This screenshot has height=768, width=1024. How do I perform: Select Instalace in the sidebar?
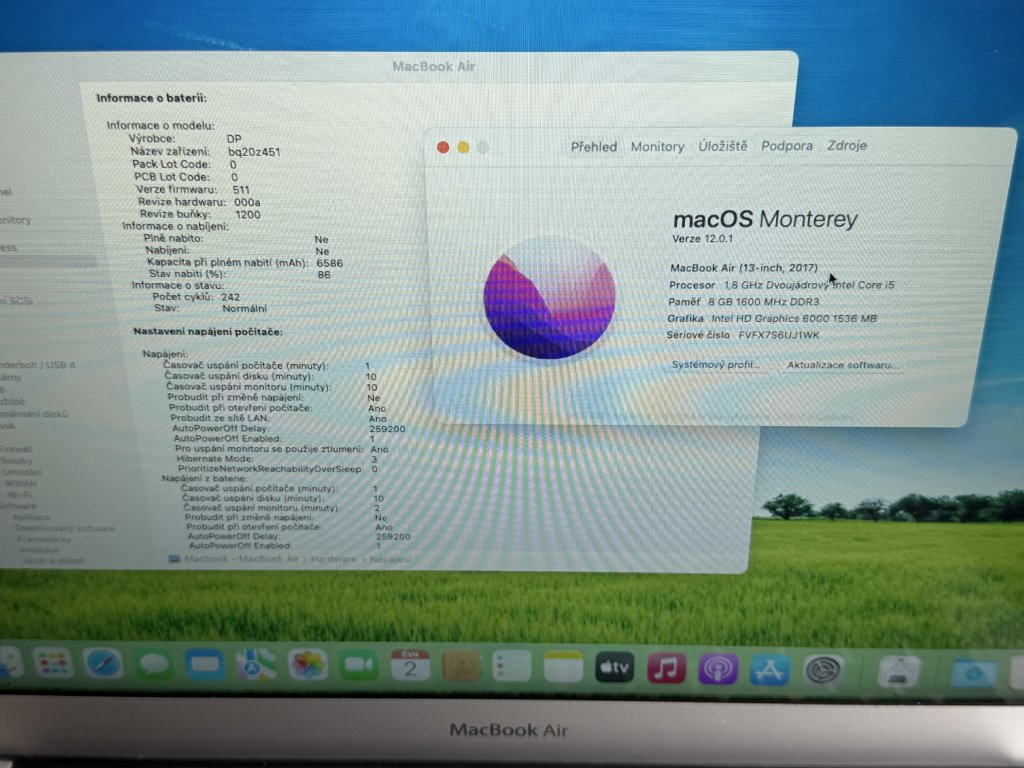pyautogui.click(x=39, y=550)
